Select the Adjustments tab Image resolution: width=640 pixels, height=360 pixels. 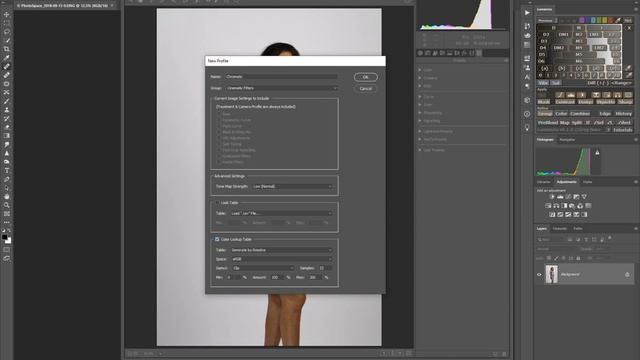tap(567, 182)
